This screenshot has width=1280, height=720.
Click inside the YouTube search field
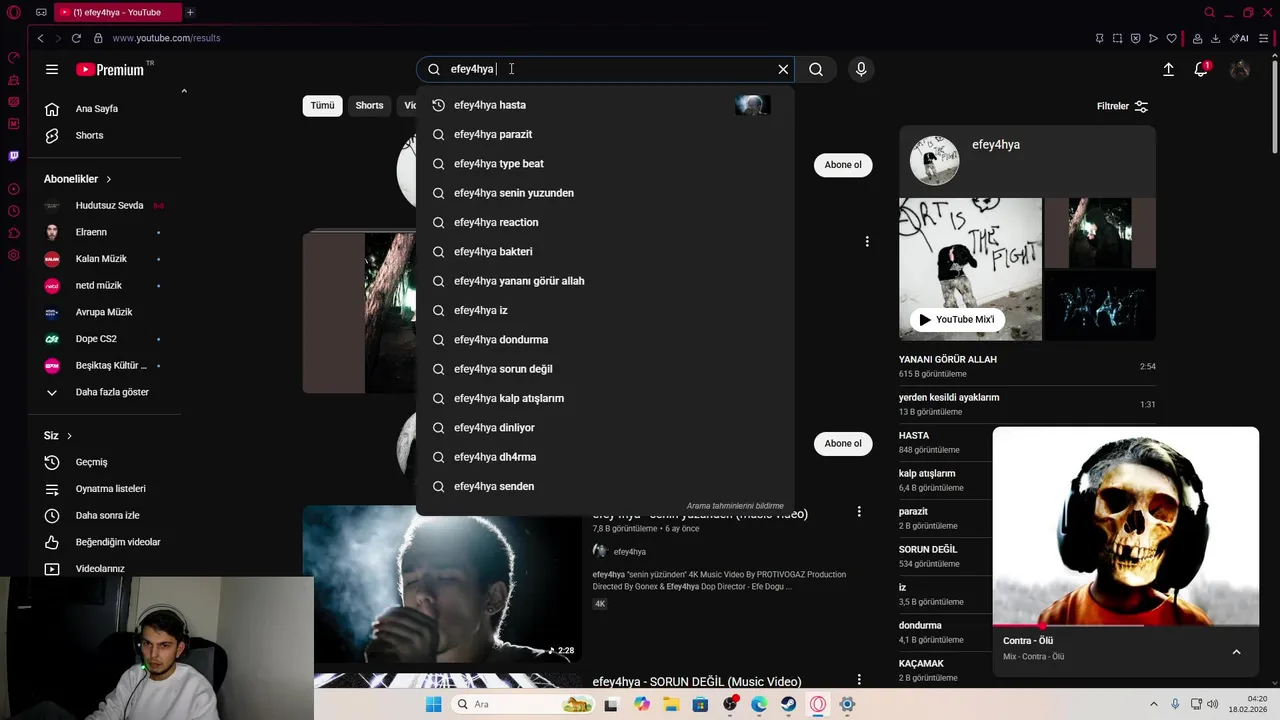pos(605,69)
